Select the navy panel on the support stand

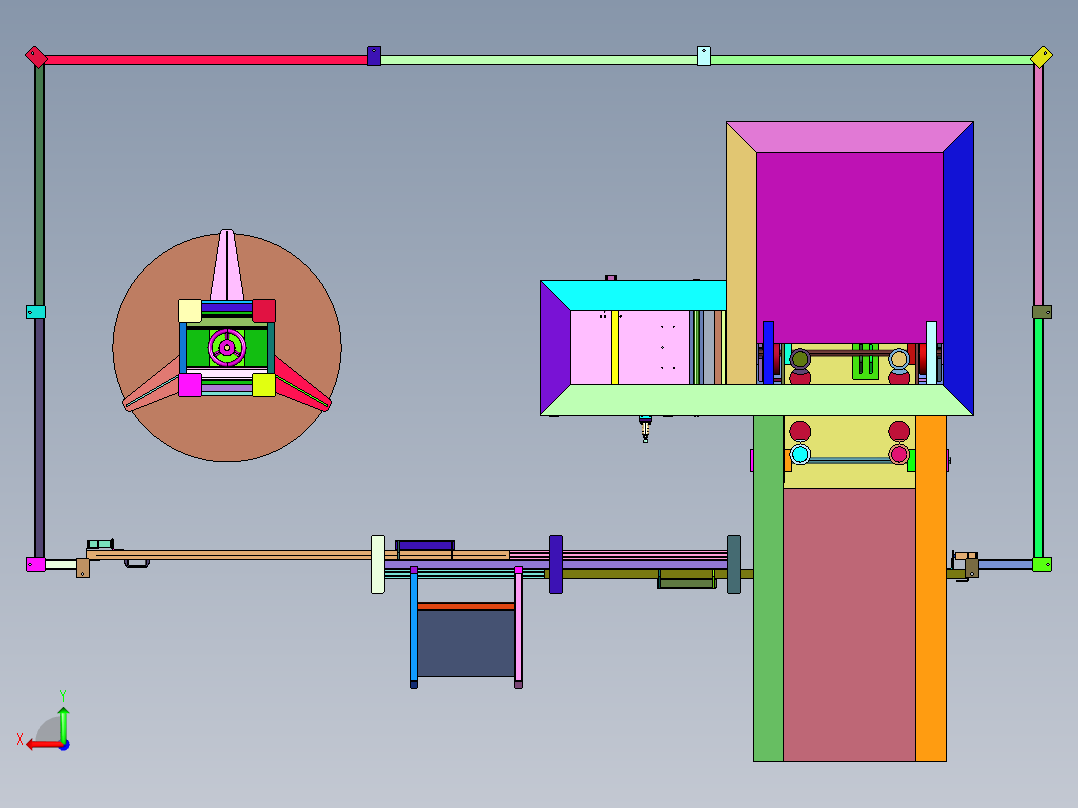pos(466,644)
